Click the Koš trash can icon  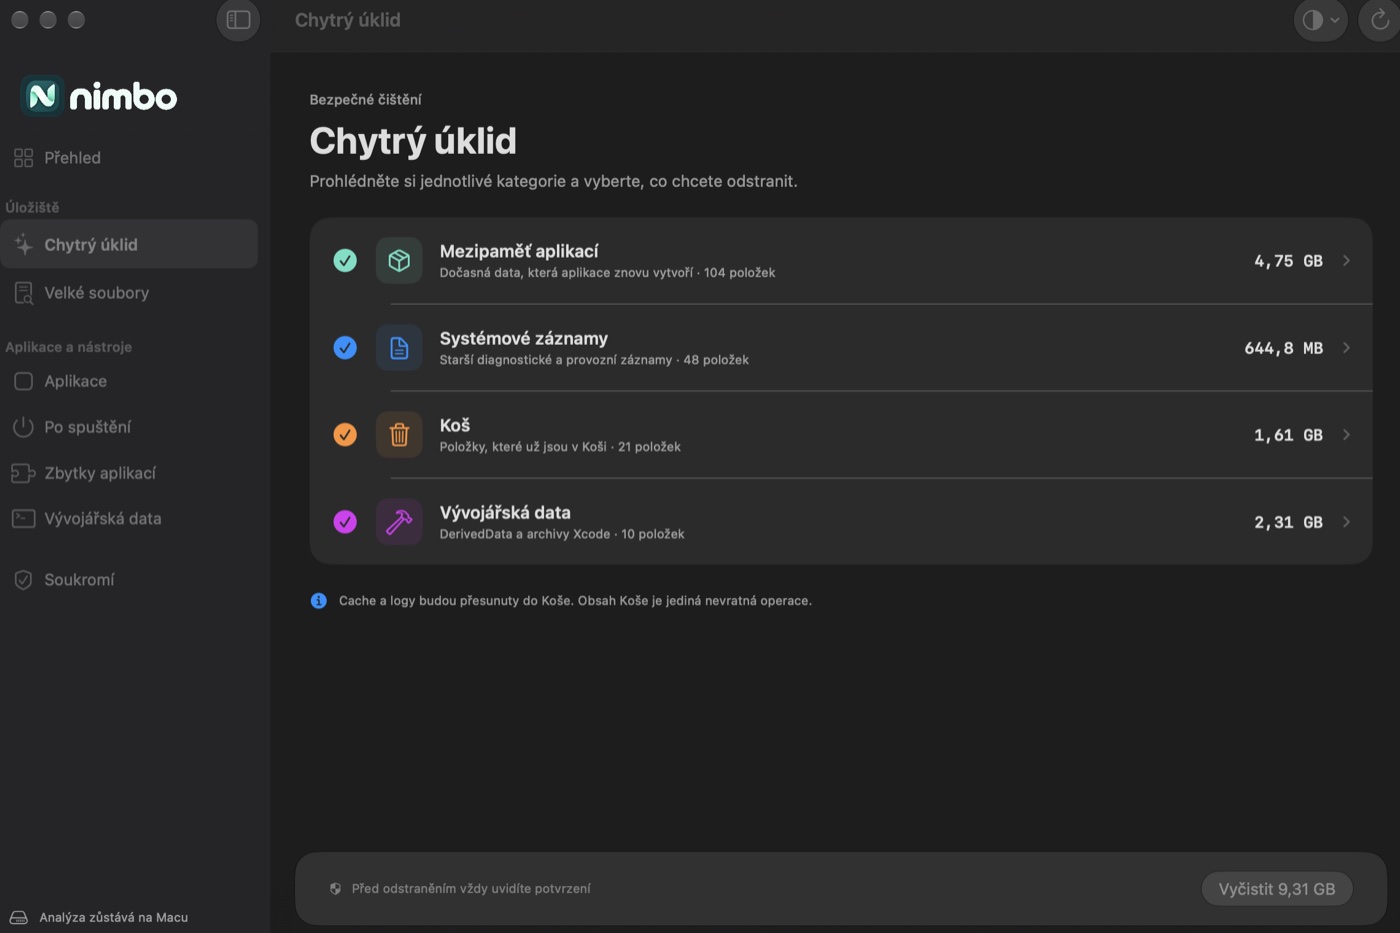coord(399,435)
